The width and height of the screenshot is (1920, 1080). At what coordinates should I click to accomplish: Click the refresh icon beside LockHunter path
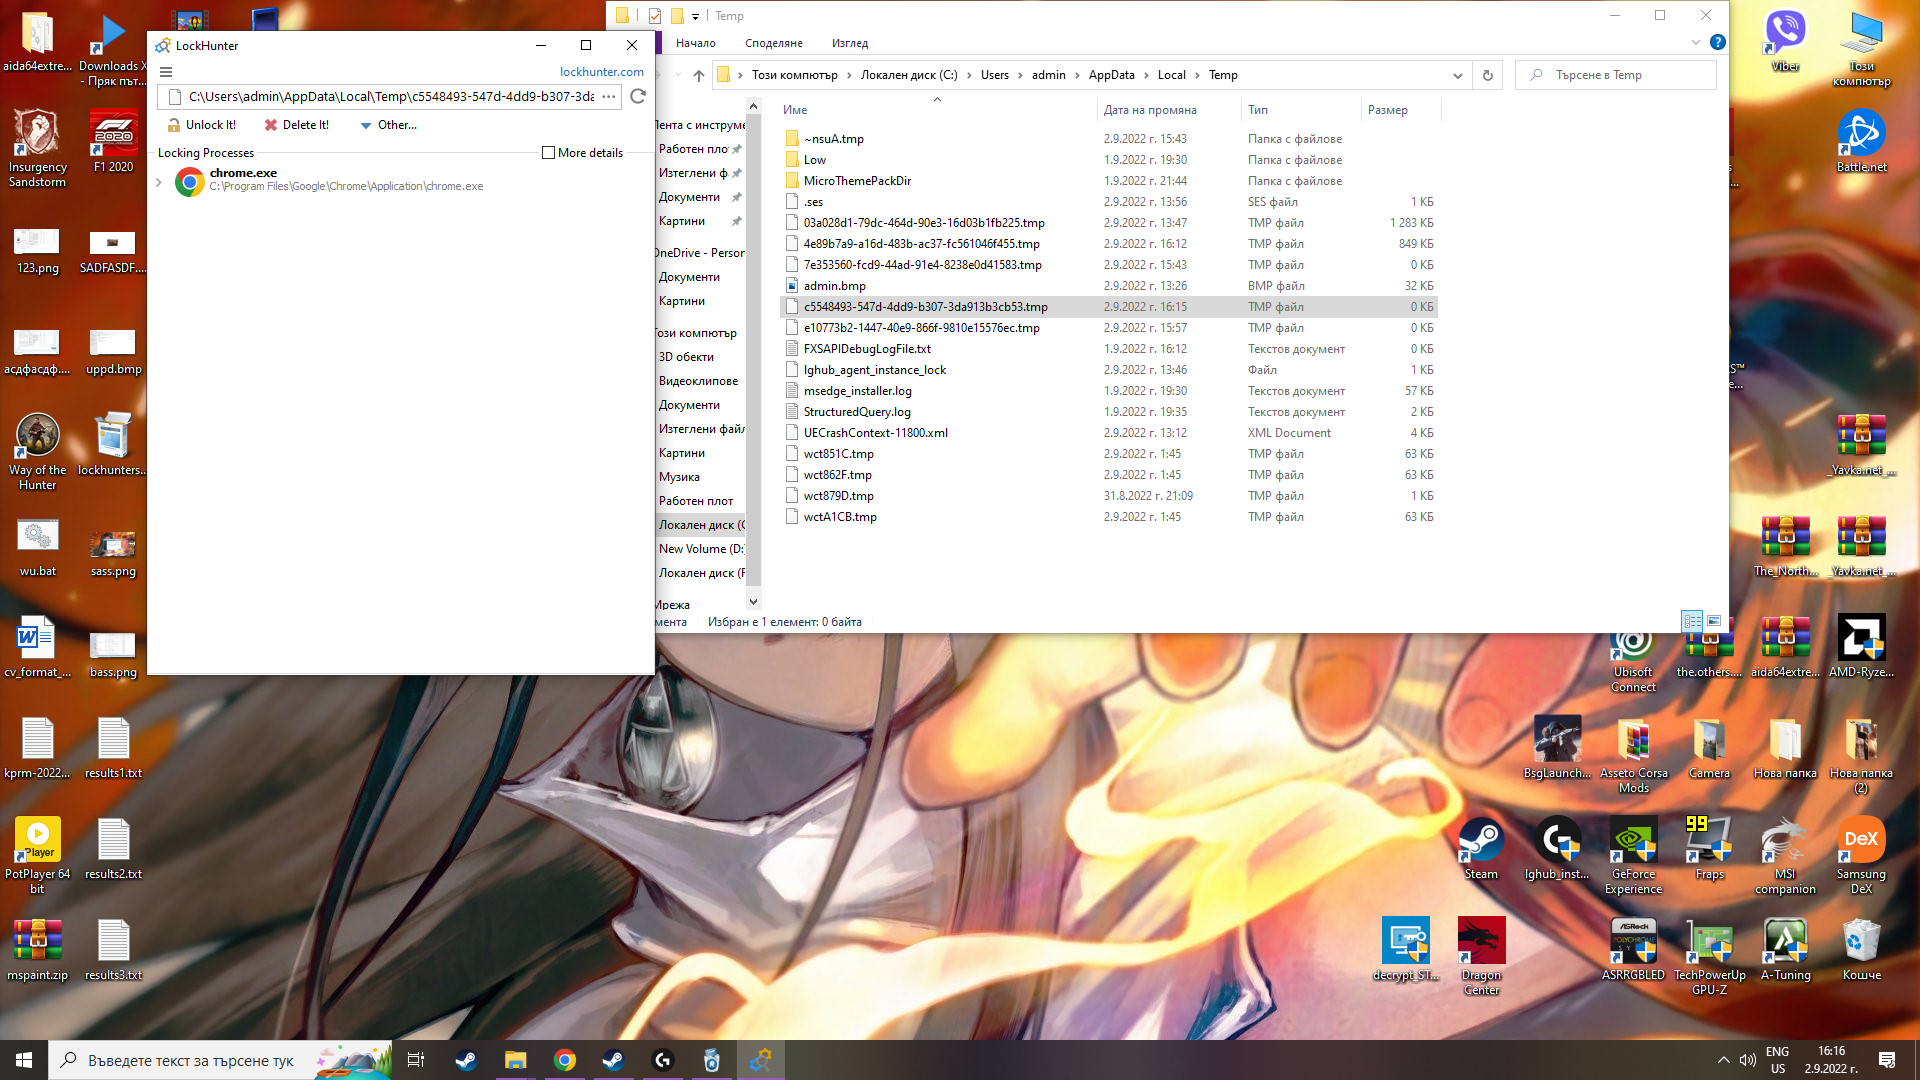pyautogui.click(x=638, y=96)
